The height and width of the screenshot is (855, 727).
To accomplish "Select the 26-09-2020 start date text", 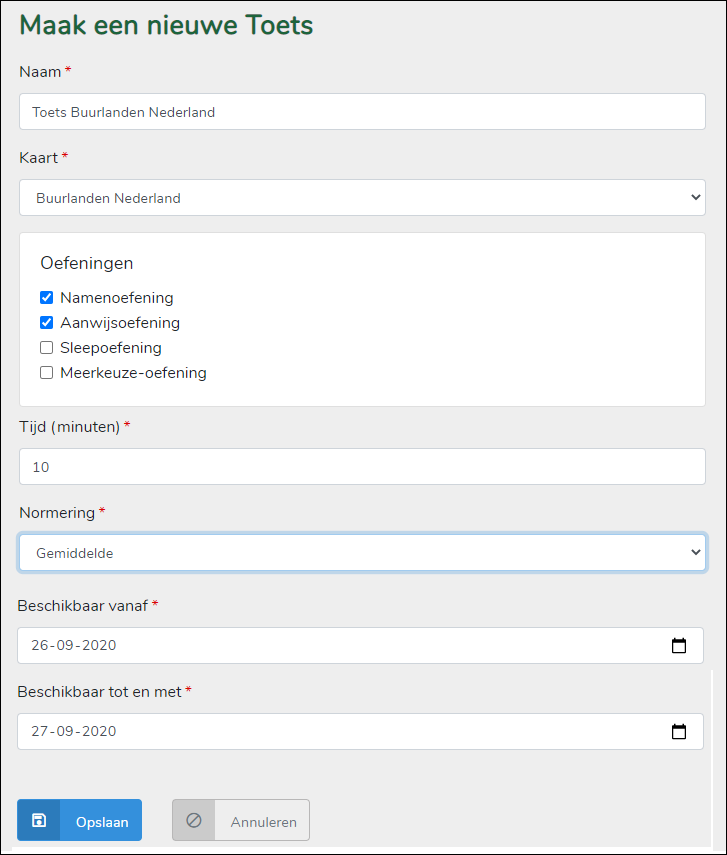I will 74,646.
